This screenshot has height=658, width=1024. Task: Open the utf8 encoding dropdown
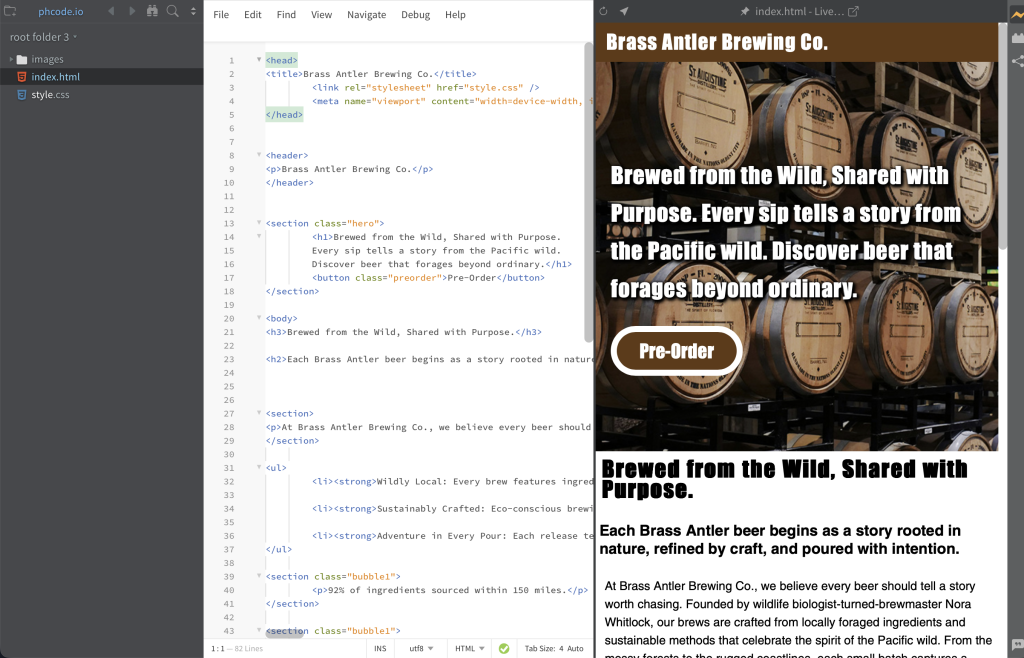[x=421, y=648]
